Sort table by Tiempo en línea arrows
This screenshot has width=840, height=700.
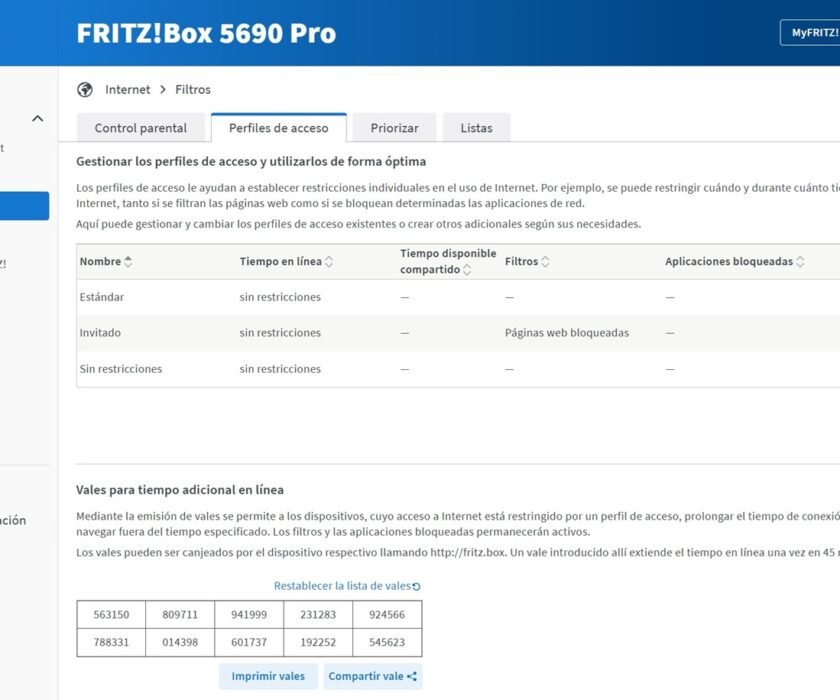(329, 262)
